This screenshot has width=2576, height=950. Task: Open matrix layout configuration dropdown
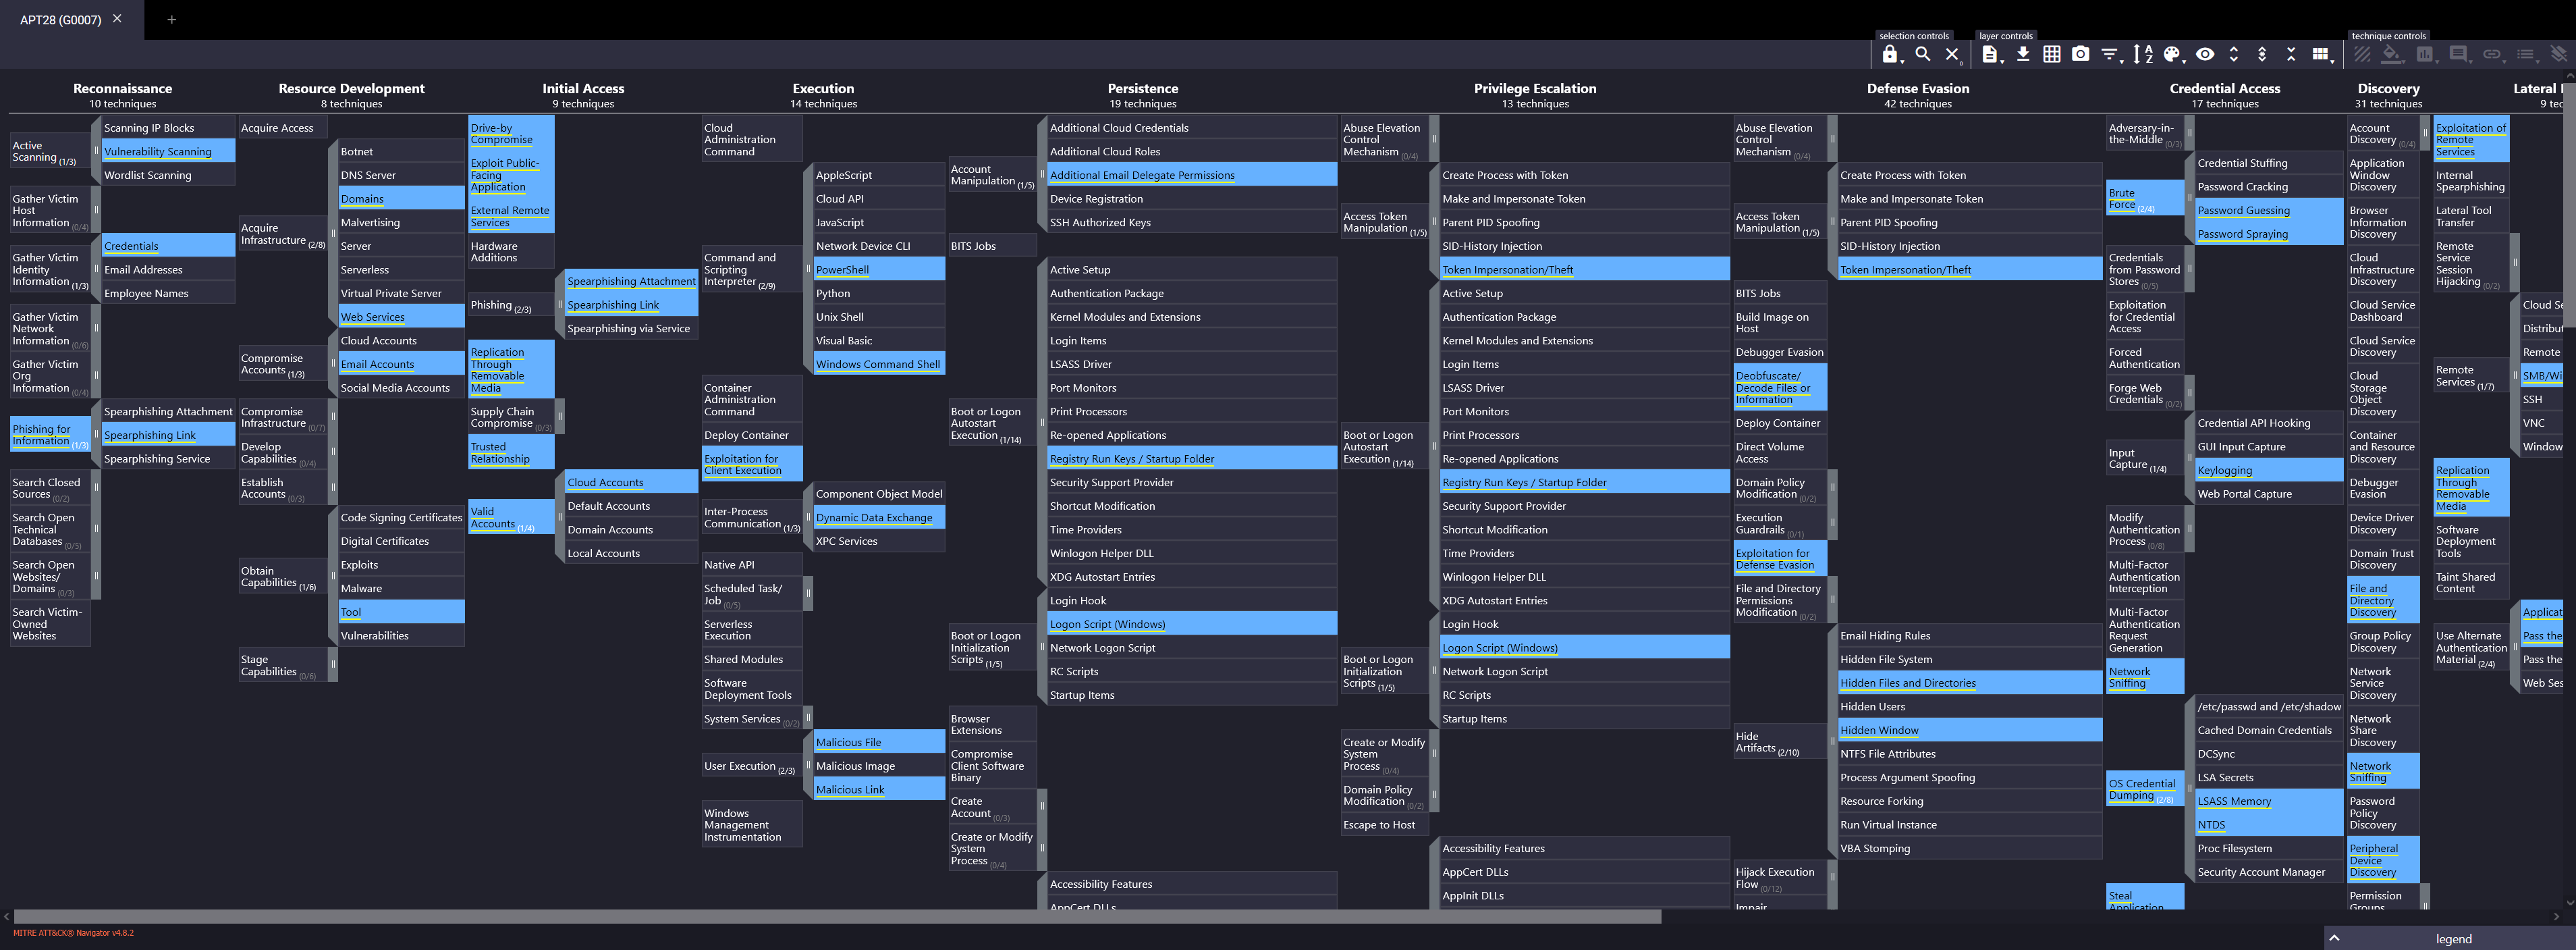[x=2322, y=54]
